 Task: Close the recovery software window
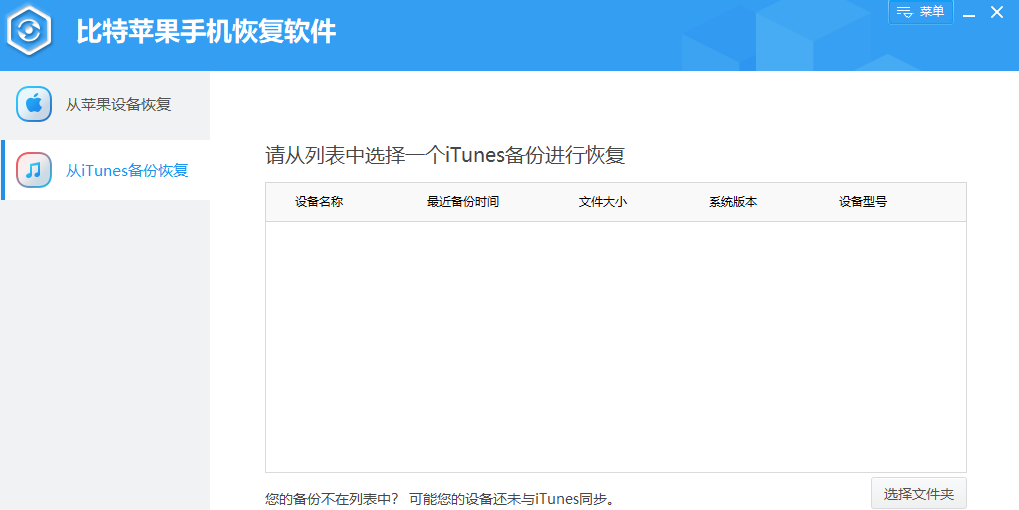(x=996, y=12)
